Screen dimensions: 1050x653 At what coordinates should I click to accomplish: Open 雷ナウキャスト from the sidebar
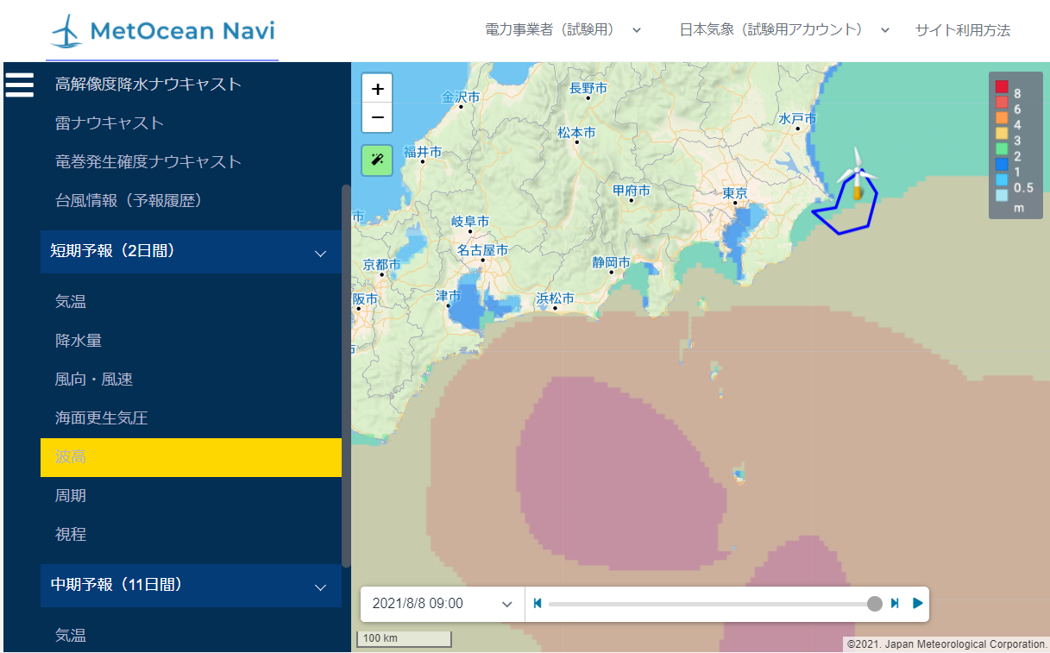[x=109, y=123]
